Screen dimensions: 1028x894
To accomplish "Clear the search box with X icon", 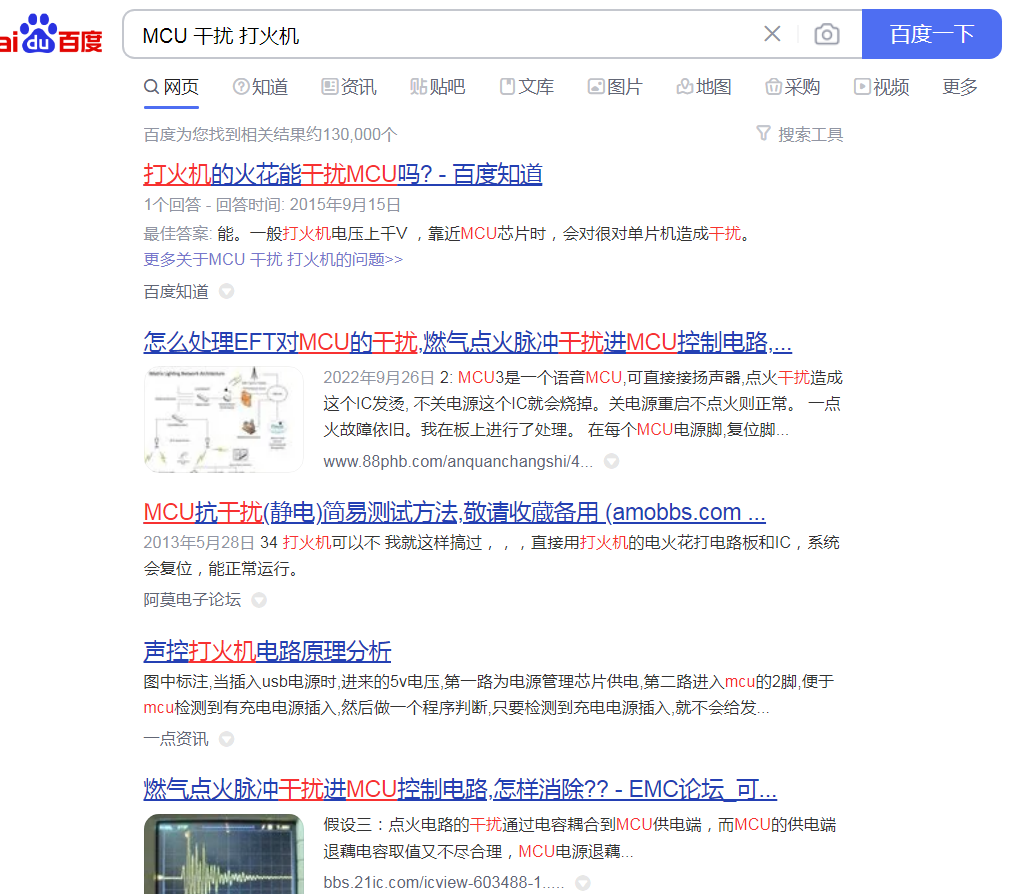I will (772, 34).
